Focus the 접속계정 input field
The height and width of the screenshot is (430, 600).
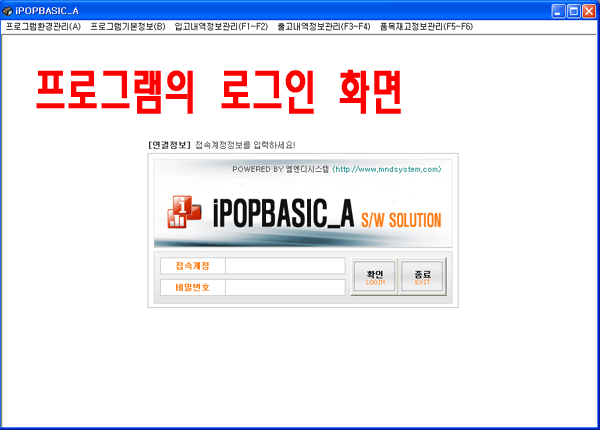tap(285, 266)
